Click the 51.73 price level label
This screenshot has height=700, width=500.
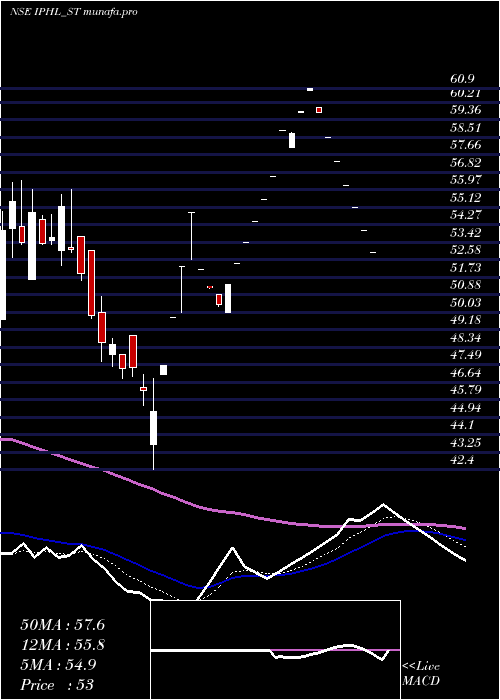click(x=465, y=268)
